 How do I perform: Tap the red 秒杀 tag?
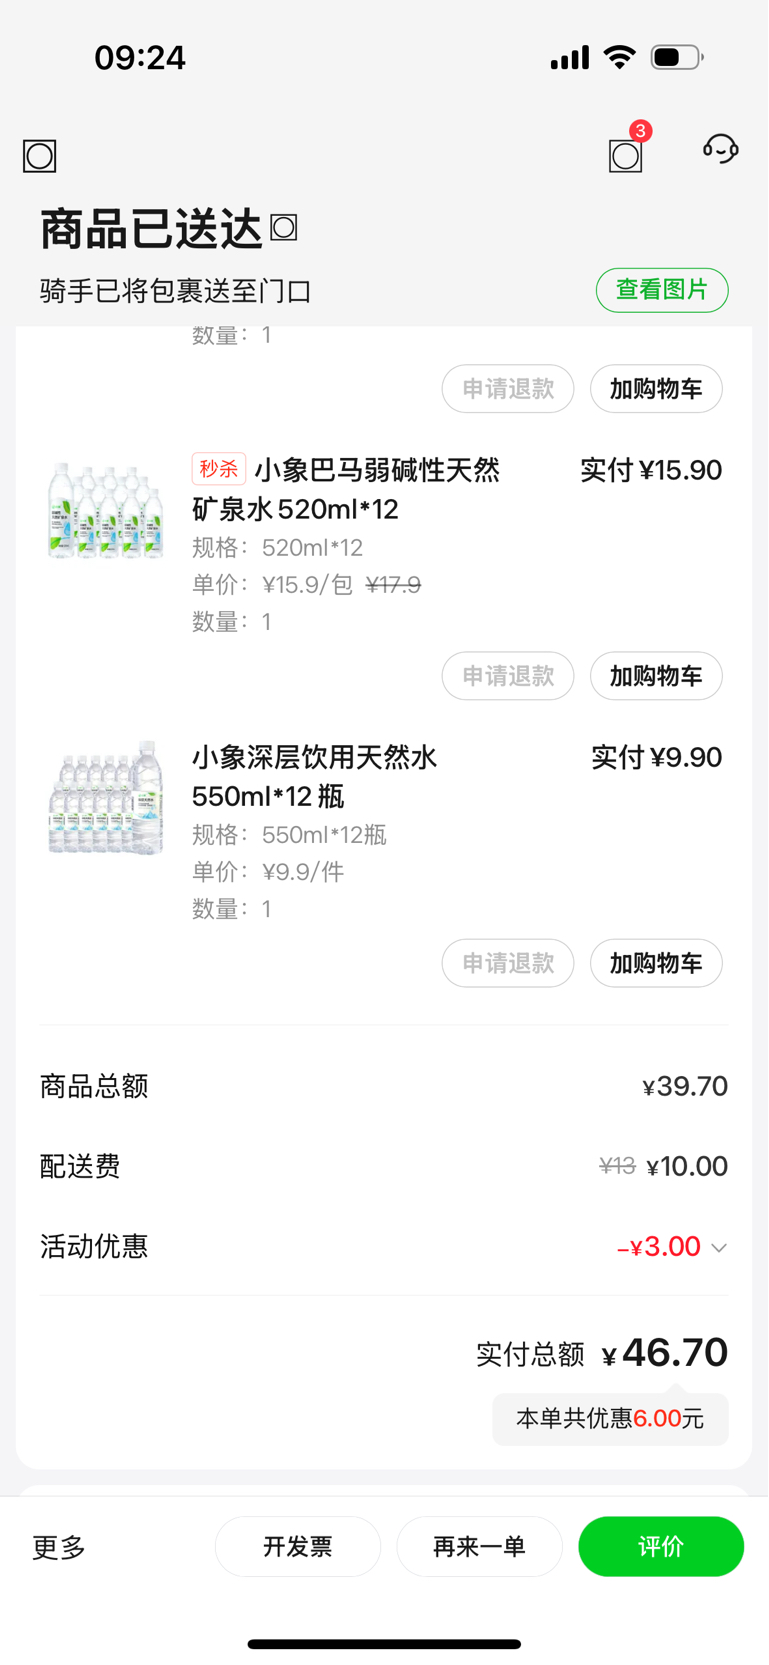(x=218, y=469)
